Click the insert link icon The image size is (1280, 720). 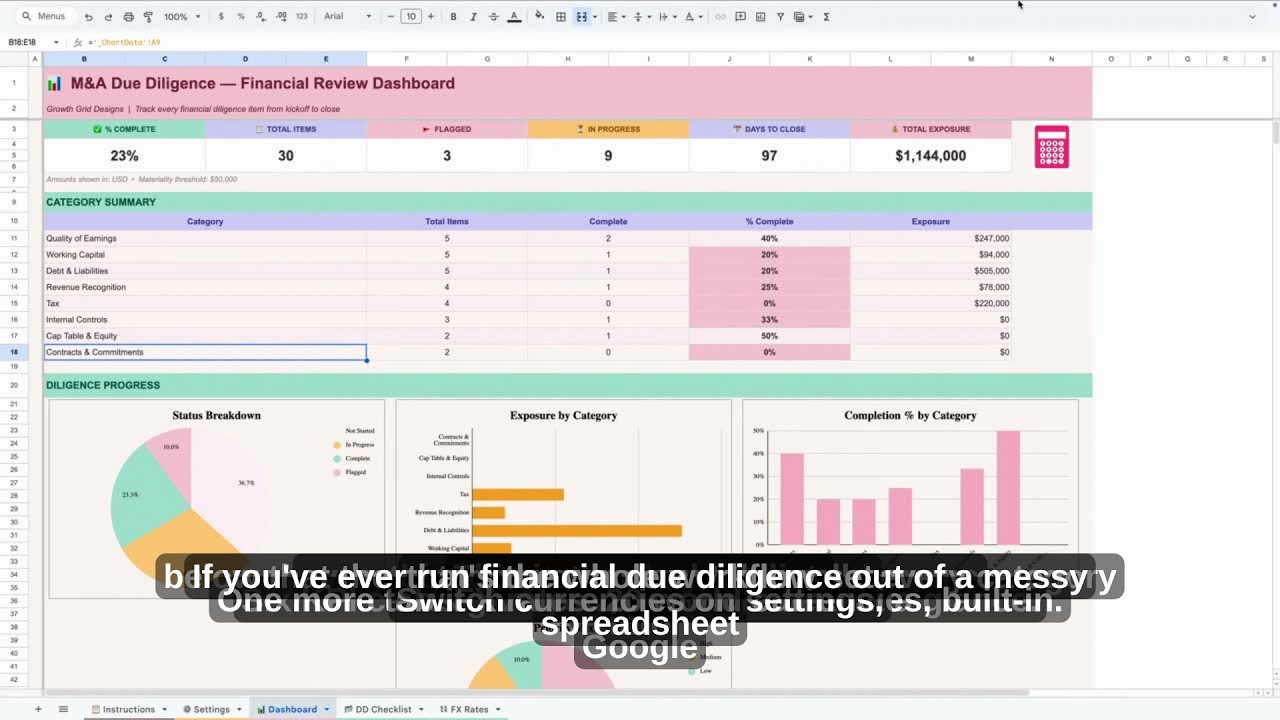coord(720,17)
